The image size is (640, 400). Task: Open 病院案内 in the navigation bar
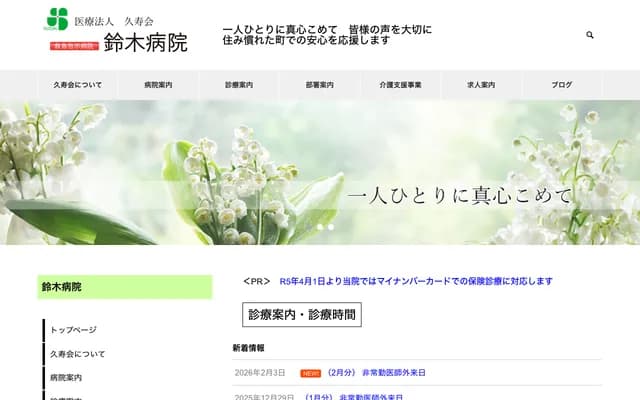point(158,85)
